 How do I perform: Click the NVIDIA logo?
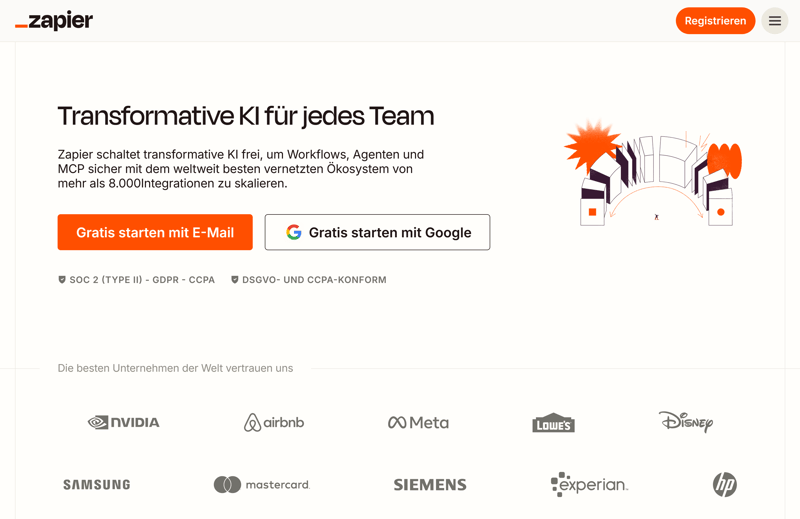coord(124,422)
